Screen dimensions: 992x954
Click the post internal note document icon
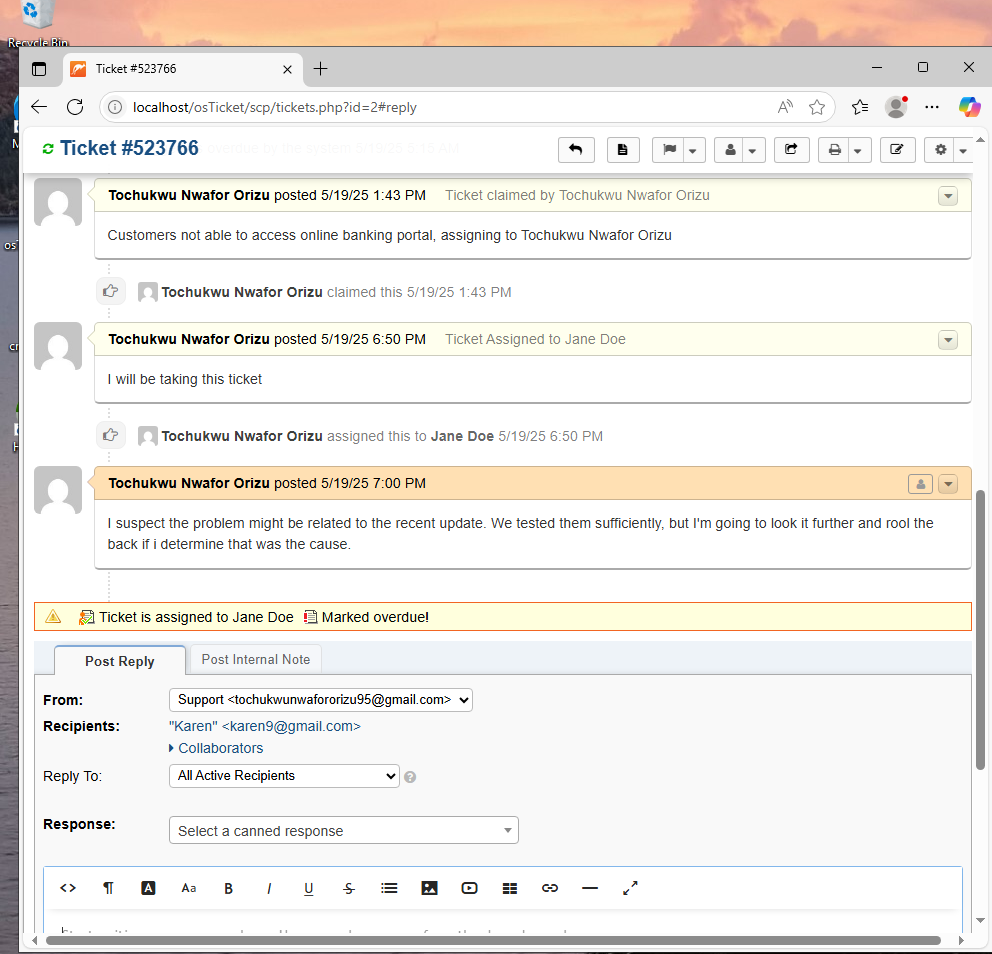623,150
